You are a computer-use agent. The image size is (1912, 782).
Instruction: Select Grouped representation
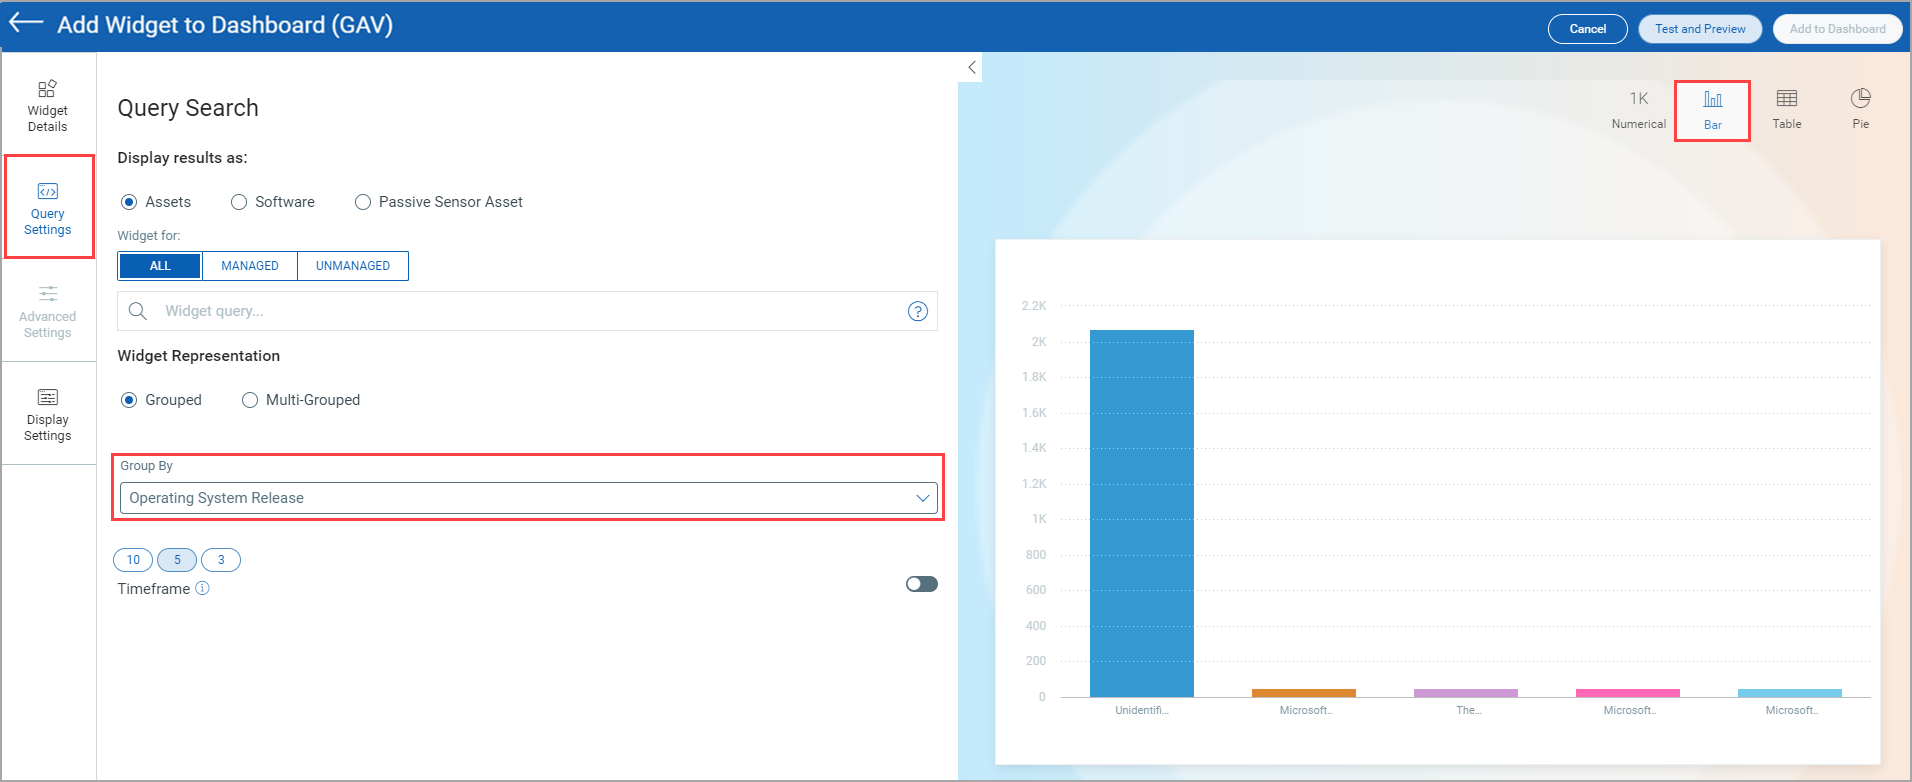click(129, 400)
